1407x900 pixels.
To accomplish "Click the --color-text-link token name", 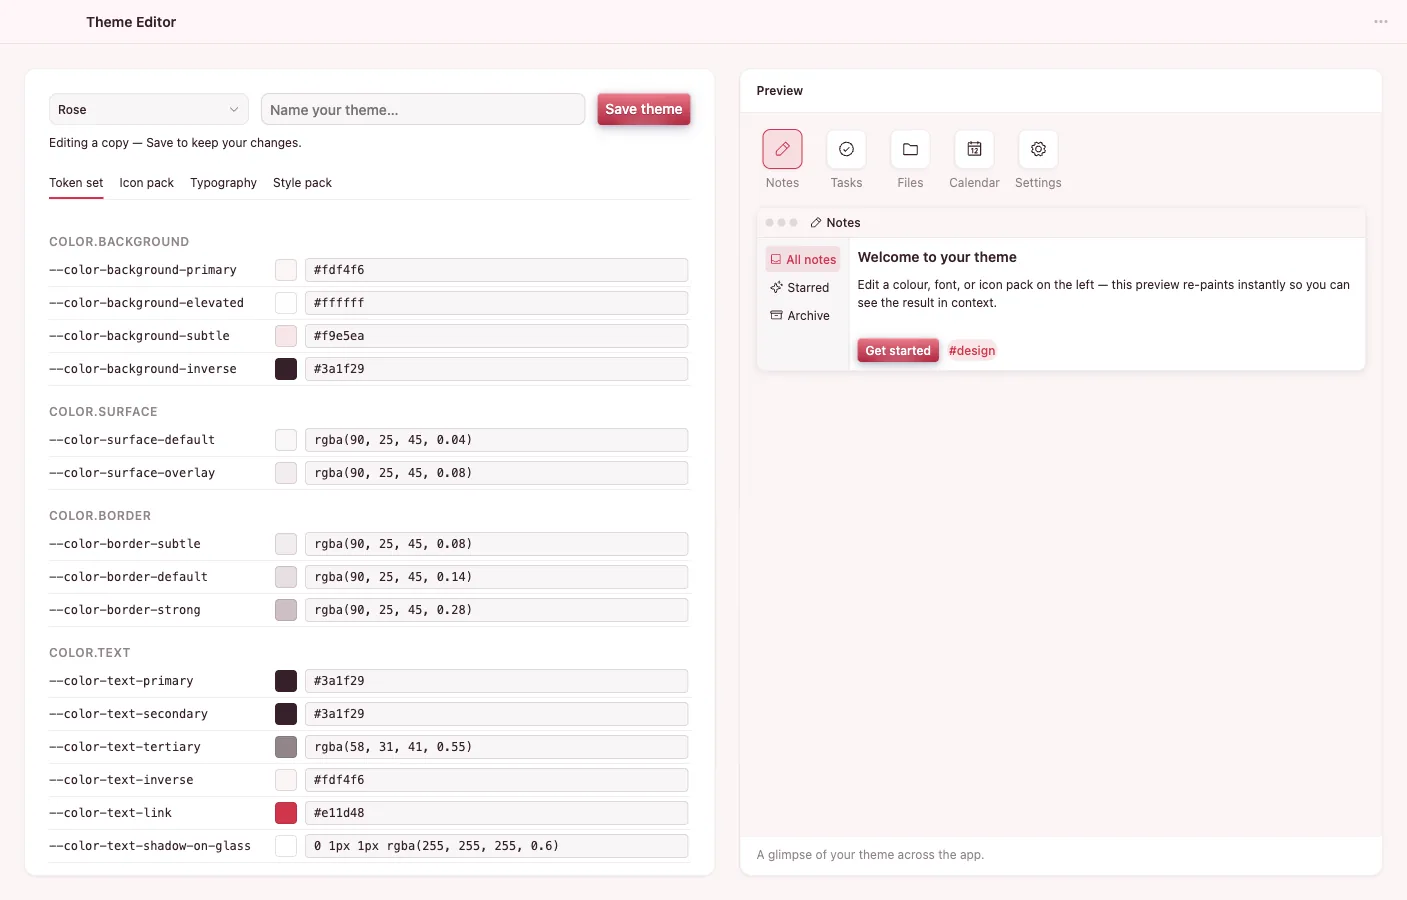I will click(110, 813).
